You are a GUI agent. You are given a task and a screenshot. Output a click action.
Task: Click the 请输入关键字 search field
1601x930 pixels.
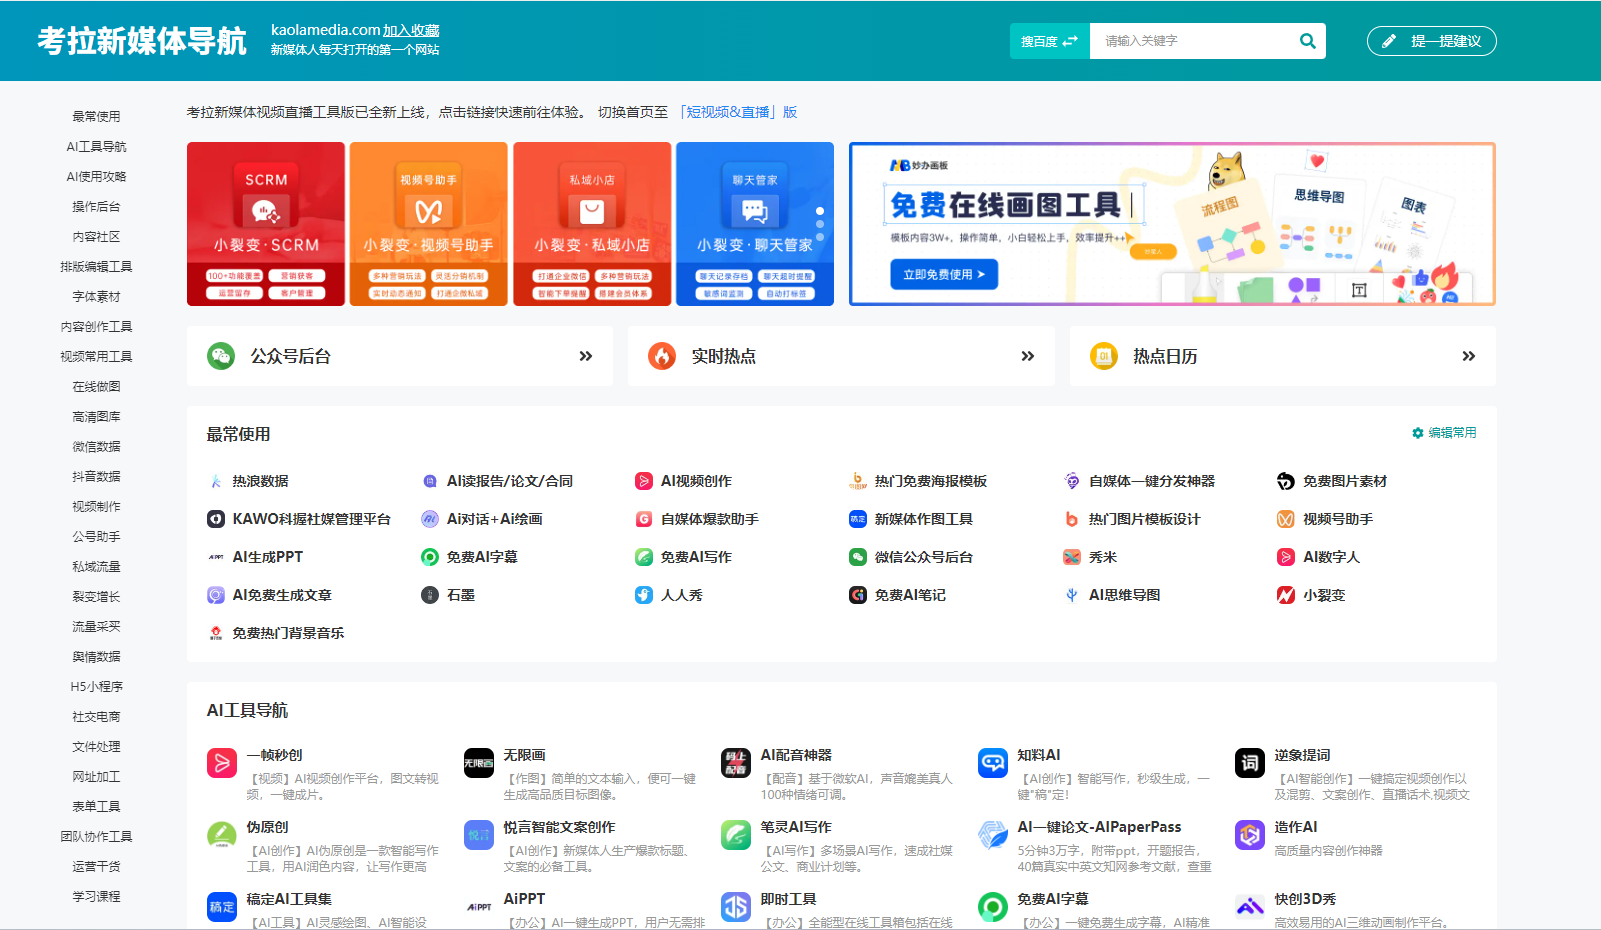tap(1190, 41)
